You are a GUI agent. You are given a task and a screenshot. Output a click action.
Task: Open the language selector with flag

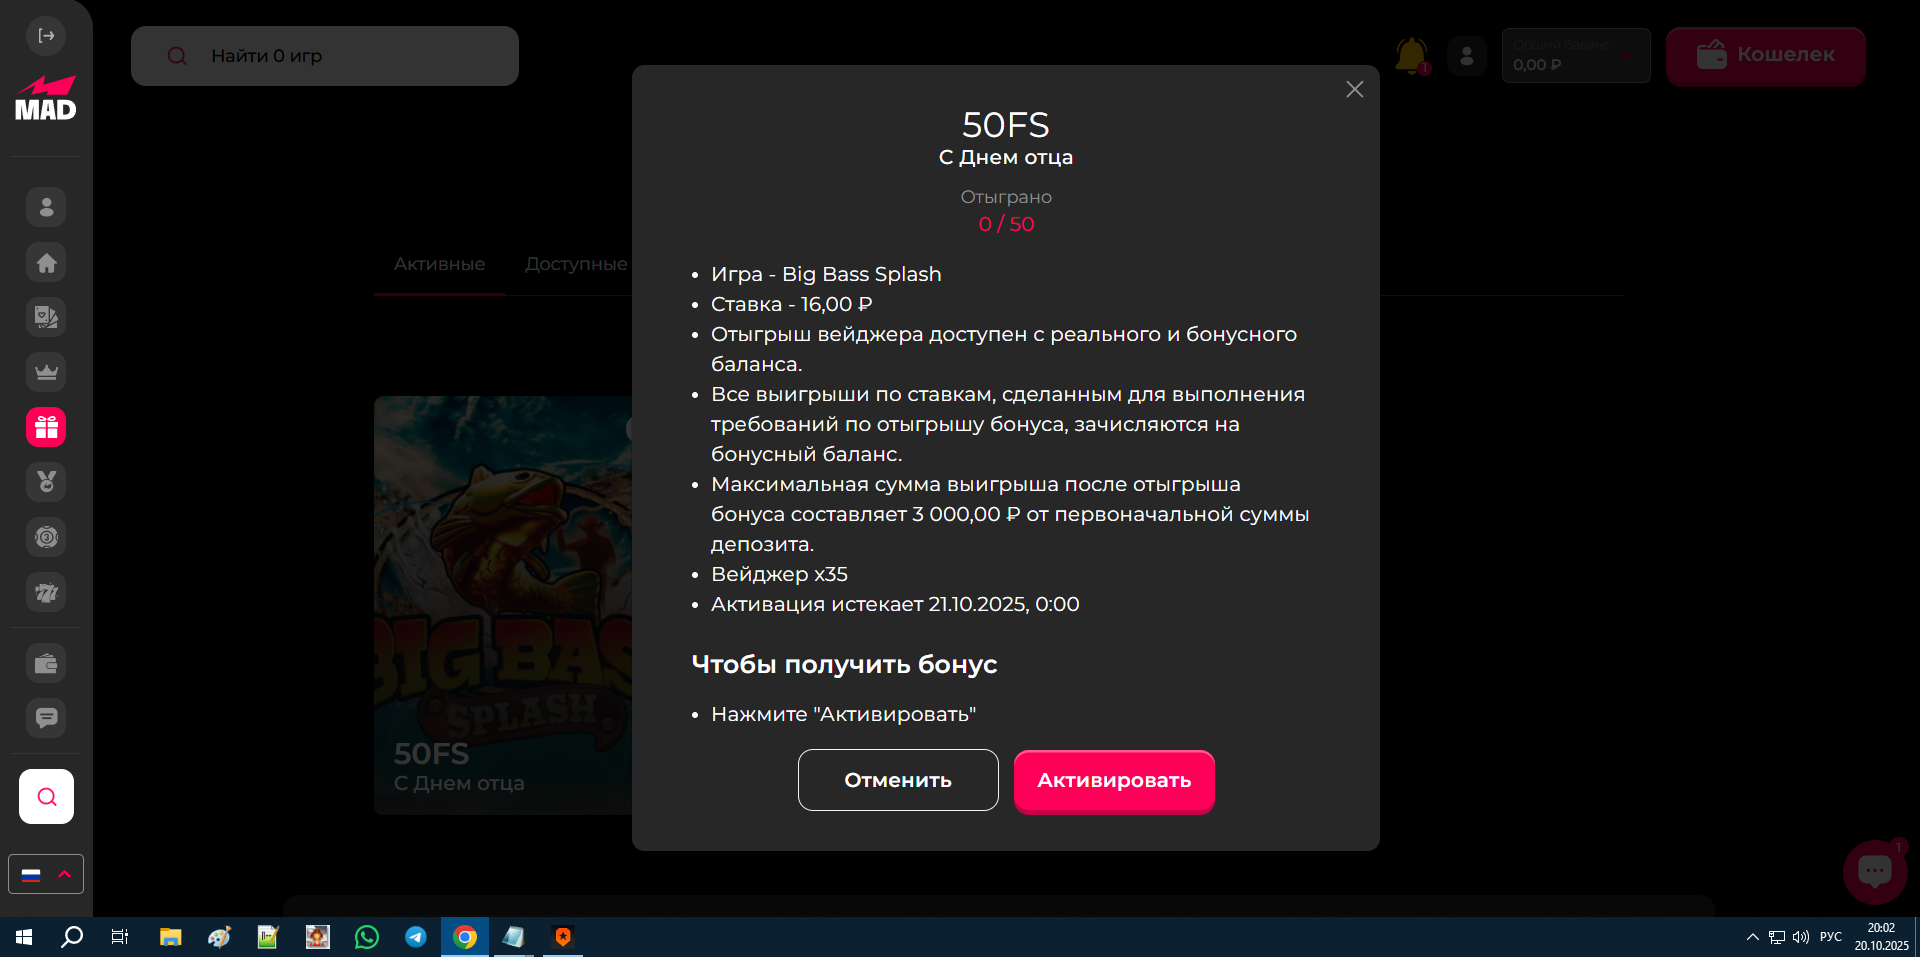coord(46,874)
